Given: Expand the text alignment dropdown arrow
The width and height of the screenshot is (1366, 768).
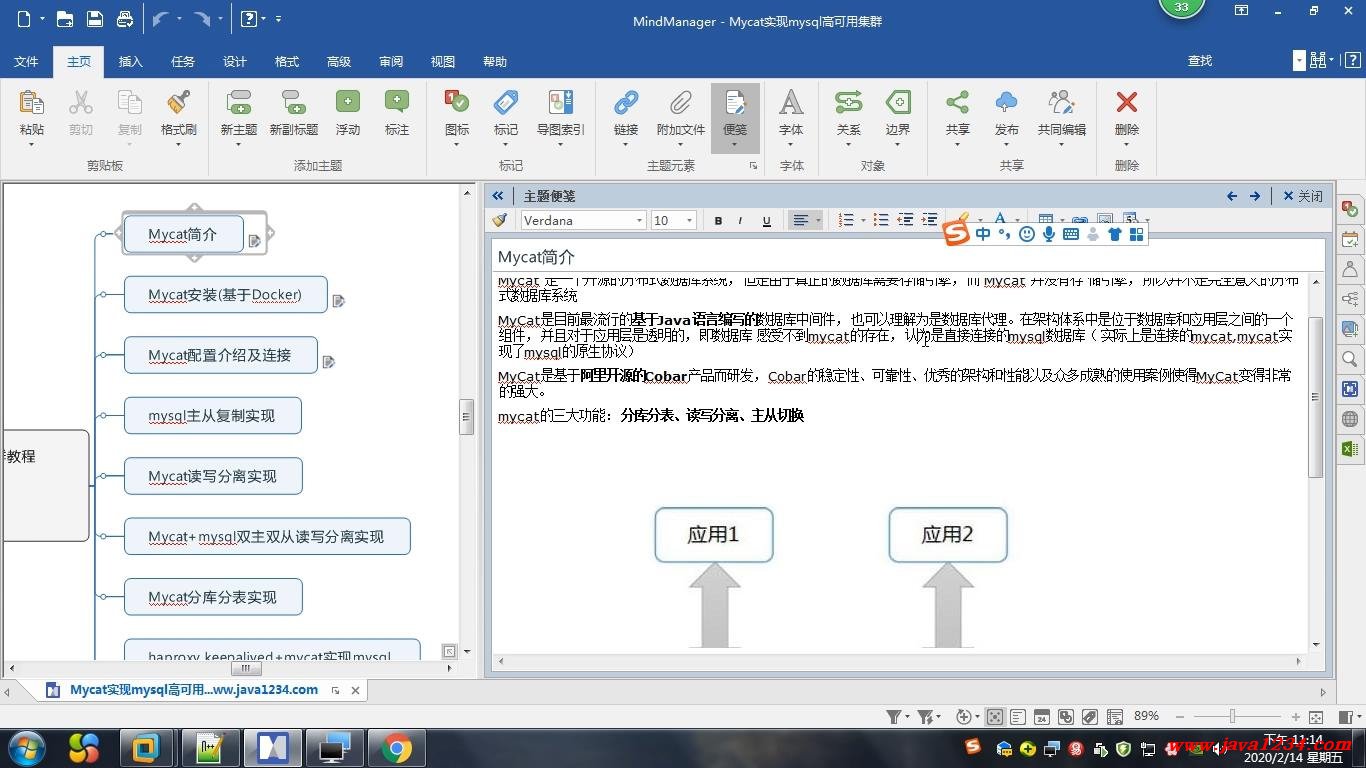Looking at the screenshot, I should (x=818, y=220).
